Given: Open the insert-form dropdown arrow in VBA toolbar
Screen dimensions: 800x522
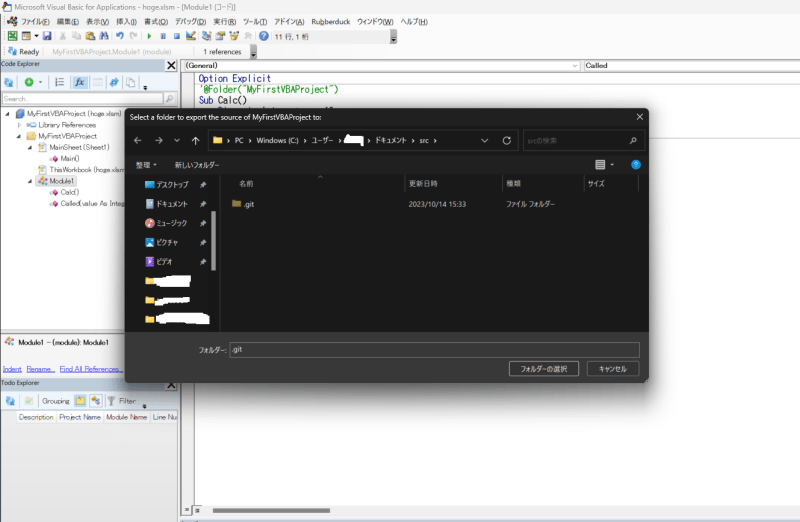Looking at the screenshot, I should (36, 36).
